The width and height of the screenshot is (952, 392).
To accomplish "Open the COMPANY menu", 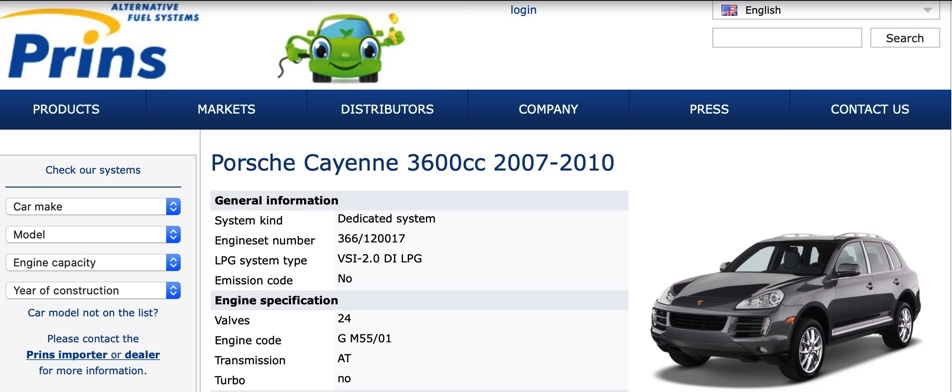I will (x=548, y=109).
